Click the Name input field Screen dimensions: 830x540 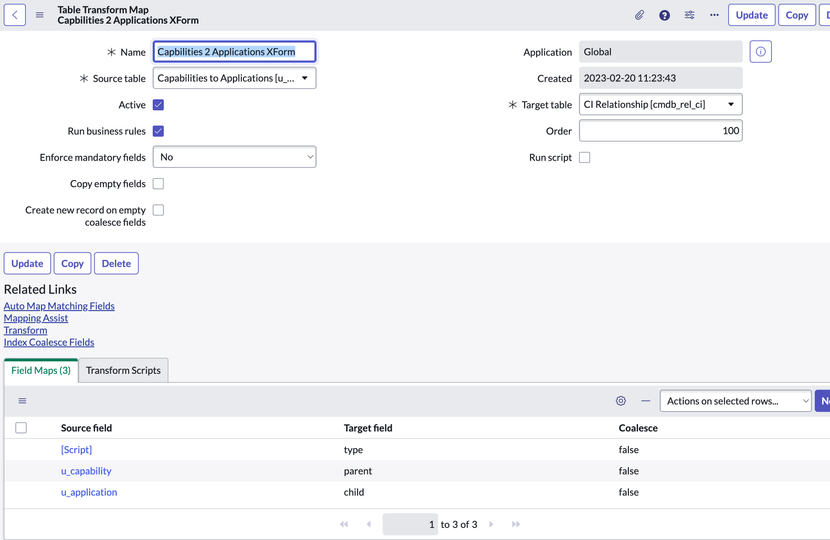(x=234, y=52)
